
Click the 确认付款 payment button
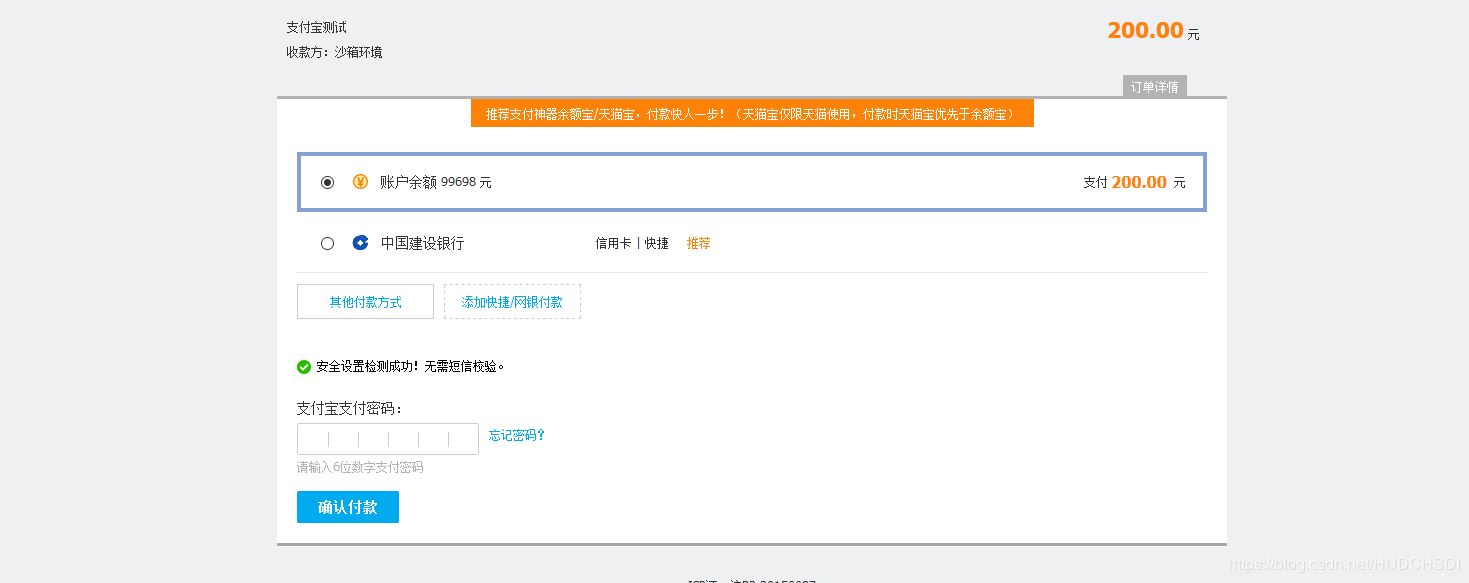pyautogui.click(x=347, y=506)
